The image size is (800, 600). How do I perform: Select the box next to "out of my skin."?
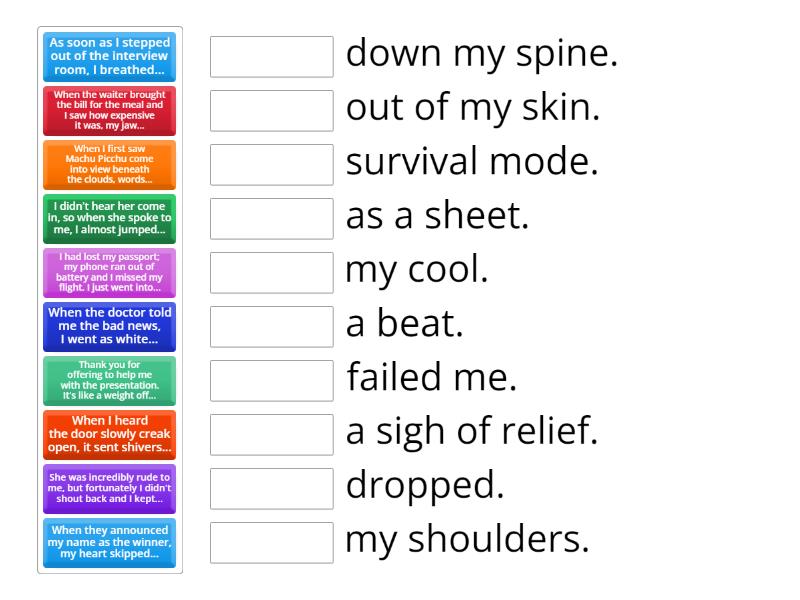(271, 111)
